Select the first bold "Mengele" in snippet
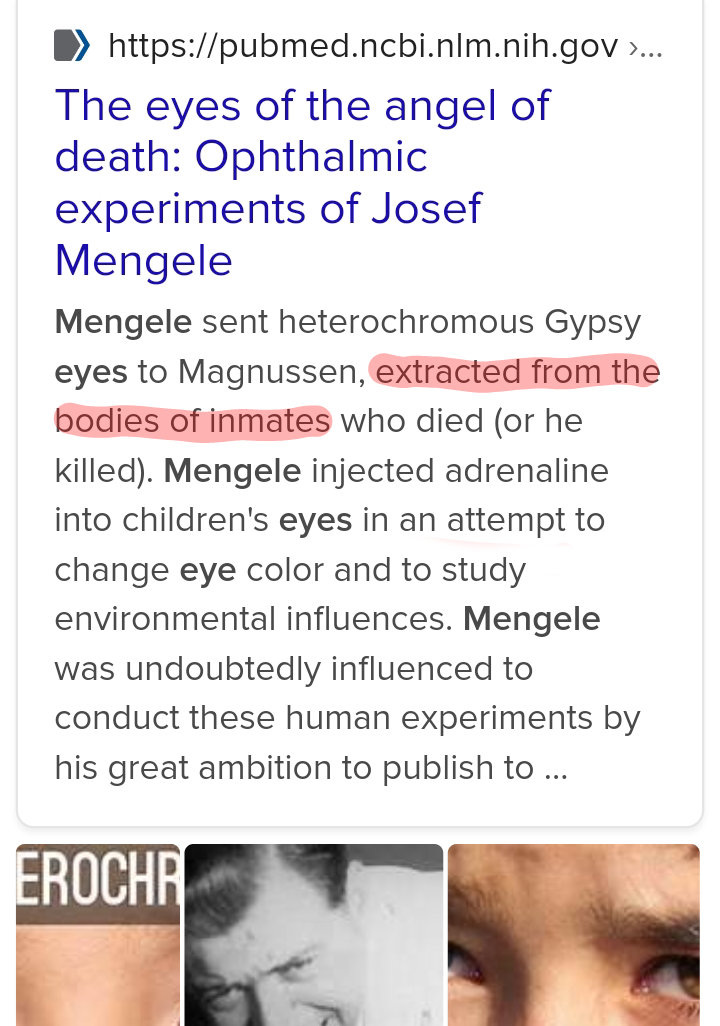 (x=123, y=322)
